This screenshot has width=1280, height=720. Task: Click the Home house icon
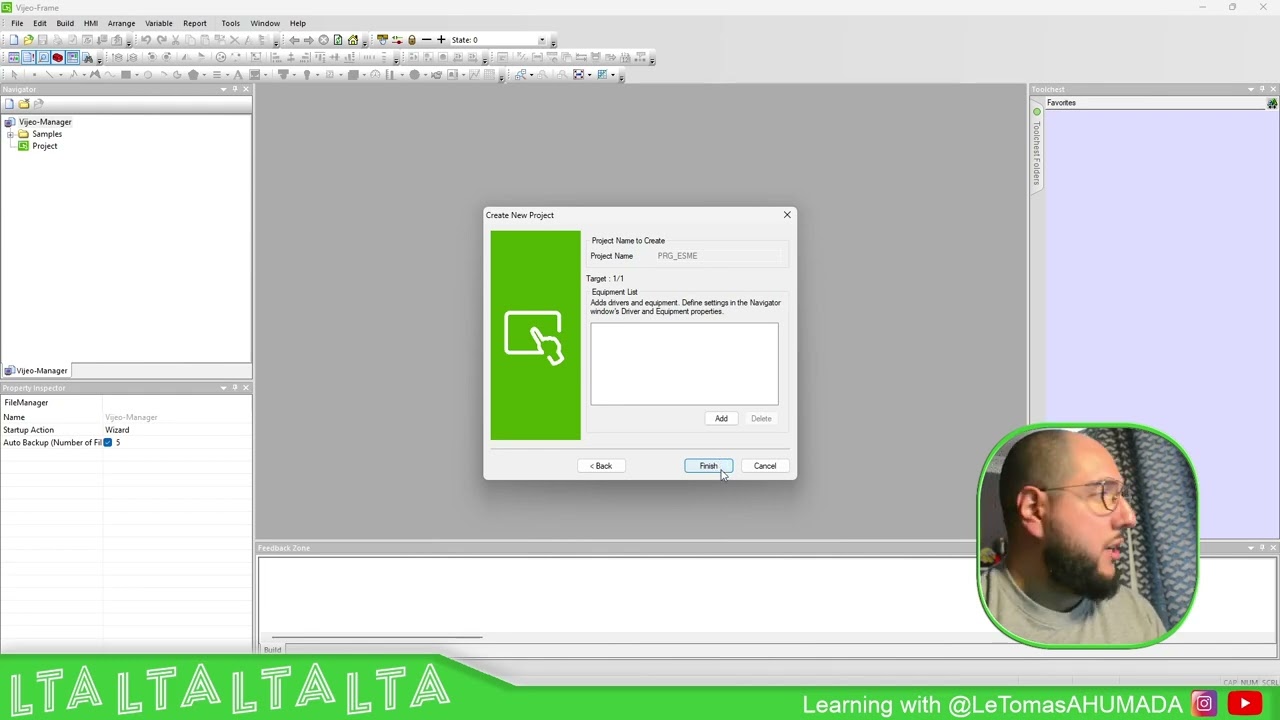click(353, 40)
